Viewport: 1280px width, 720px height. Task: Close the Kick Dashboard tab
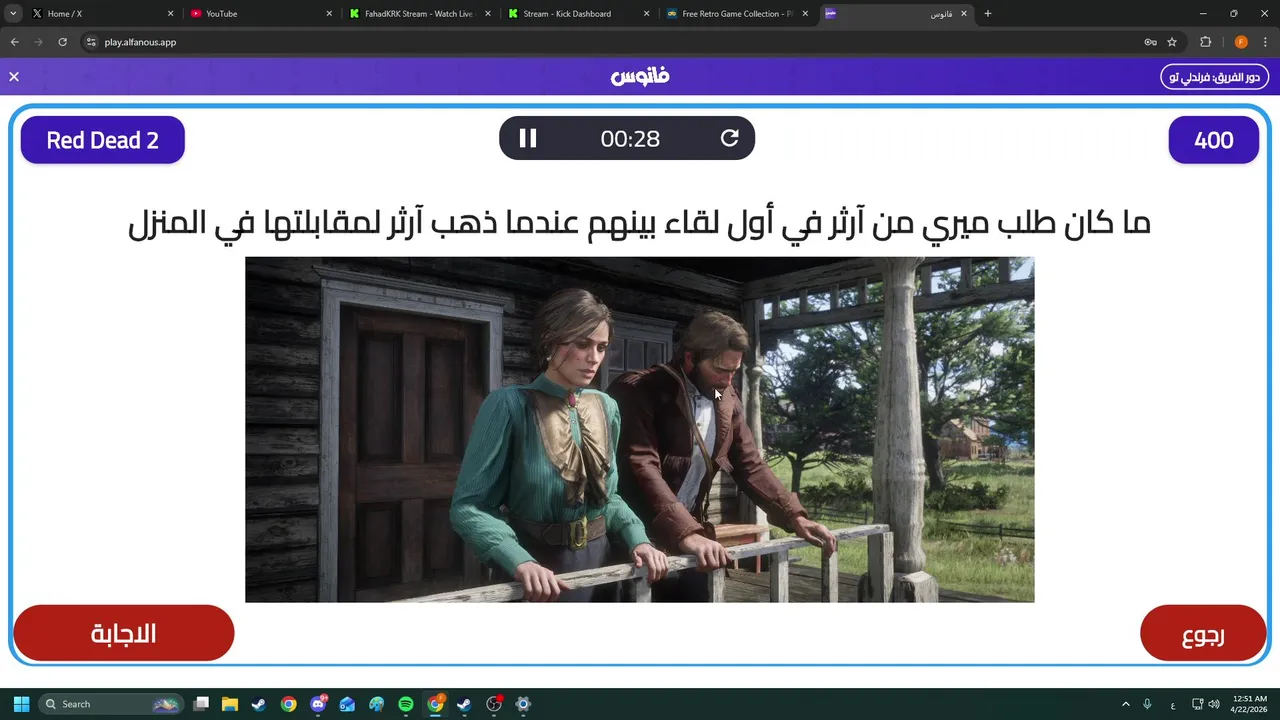[x=646, y=14]
